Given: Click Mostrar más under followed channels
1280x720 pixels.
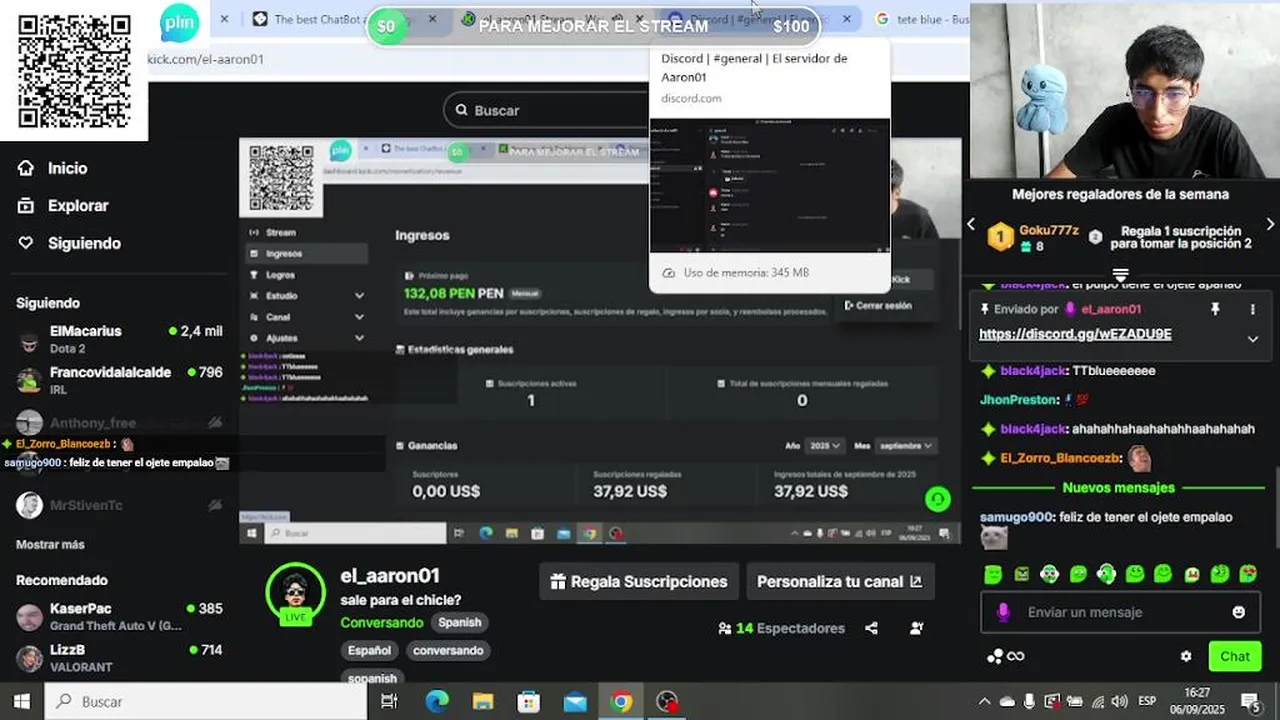Looking at the screenshot, I should coord(50,544).
